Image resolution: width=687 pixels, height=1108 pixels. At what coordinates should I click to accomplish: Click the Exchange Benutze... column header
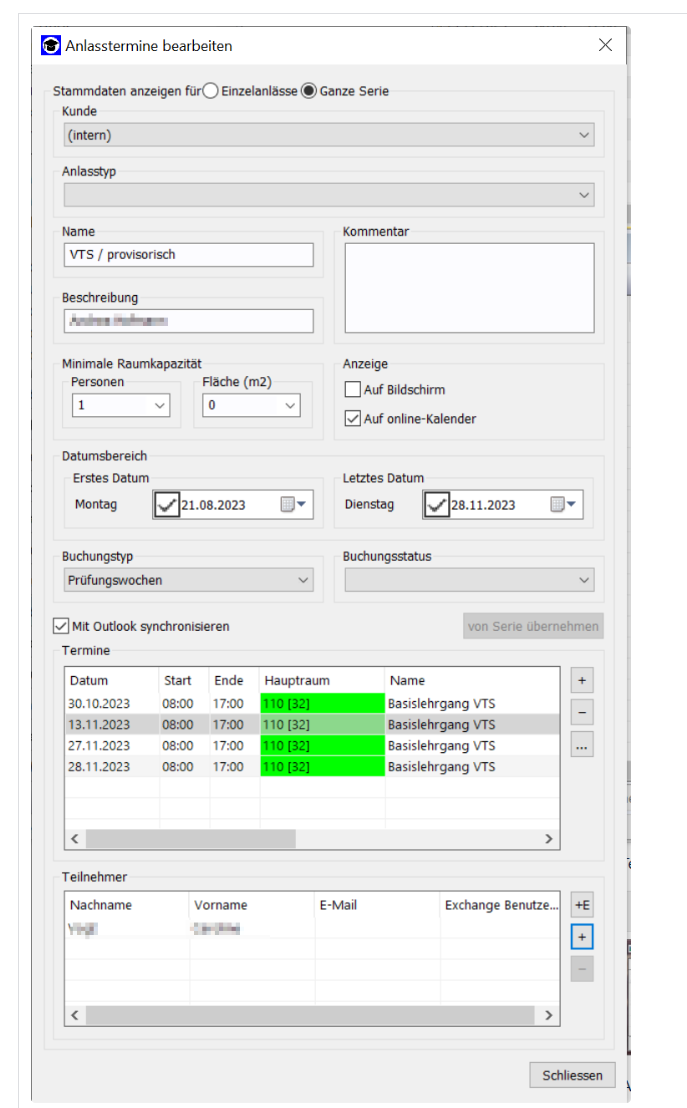tap(500, 904)
